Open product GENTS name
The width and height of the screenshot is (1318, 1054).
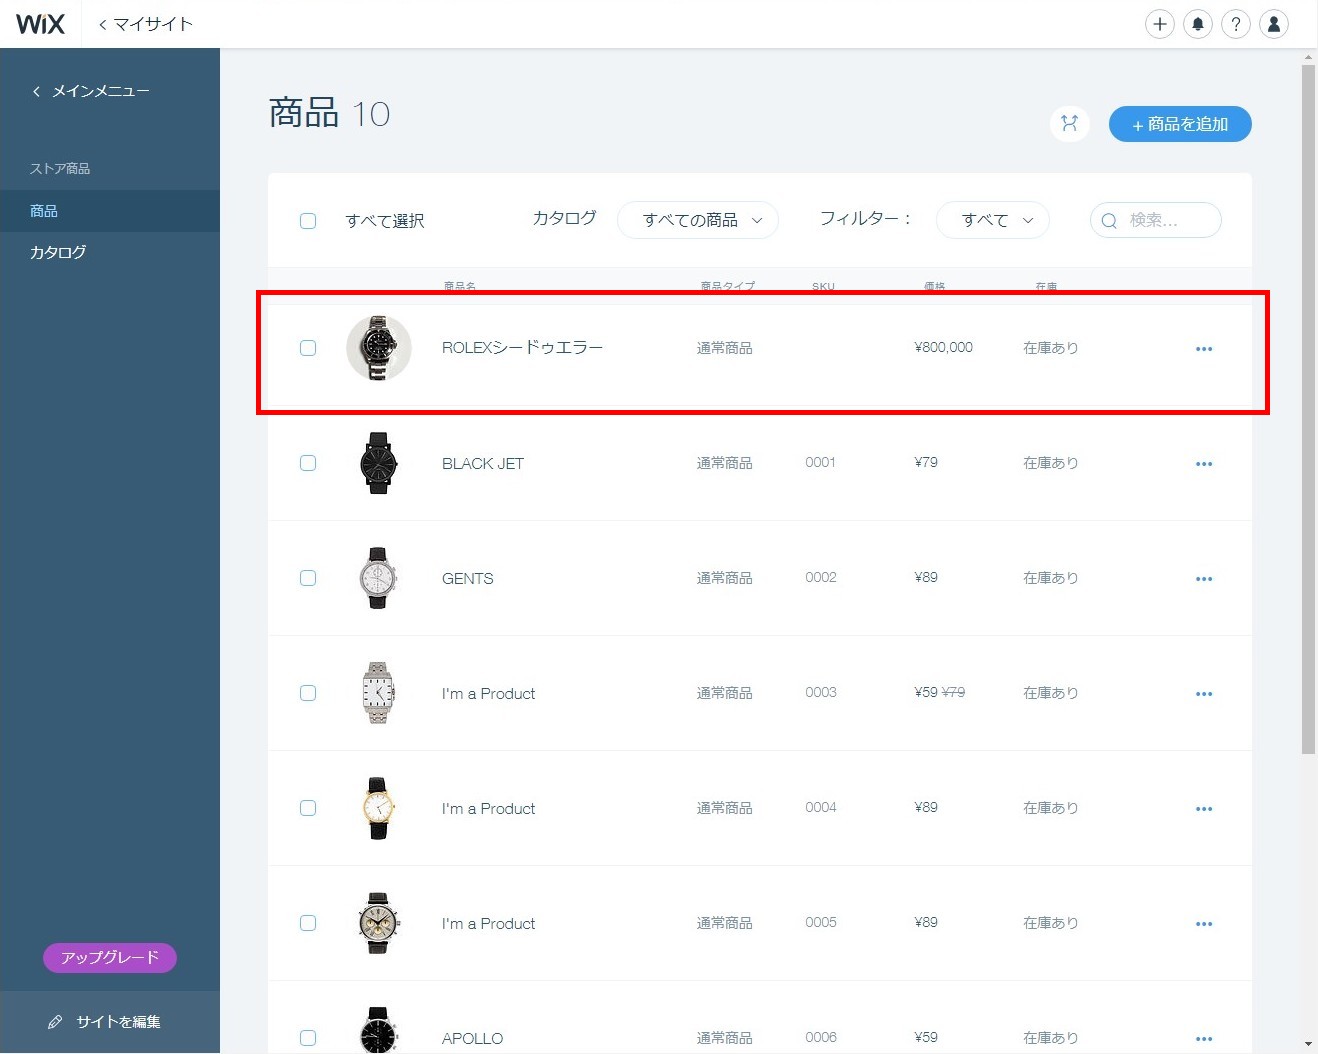(x=468, y=578)
